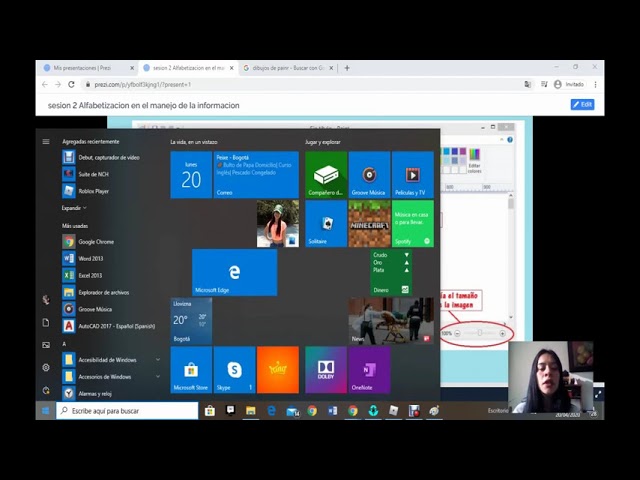Click the Paint zoom slider handle

480,333
